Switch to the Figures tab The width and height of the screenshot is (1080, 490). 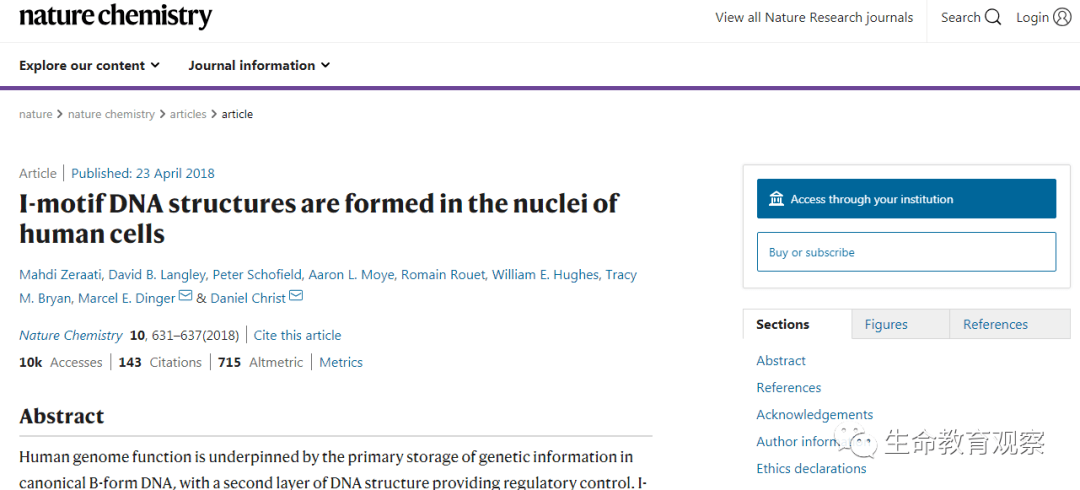coord(886,324)
